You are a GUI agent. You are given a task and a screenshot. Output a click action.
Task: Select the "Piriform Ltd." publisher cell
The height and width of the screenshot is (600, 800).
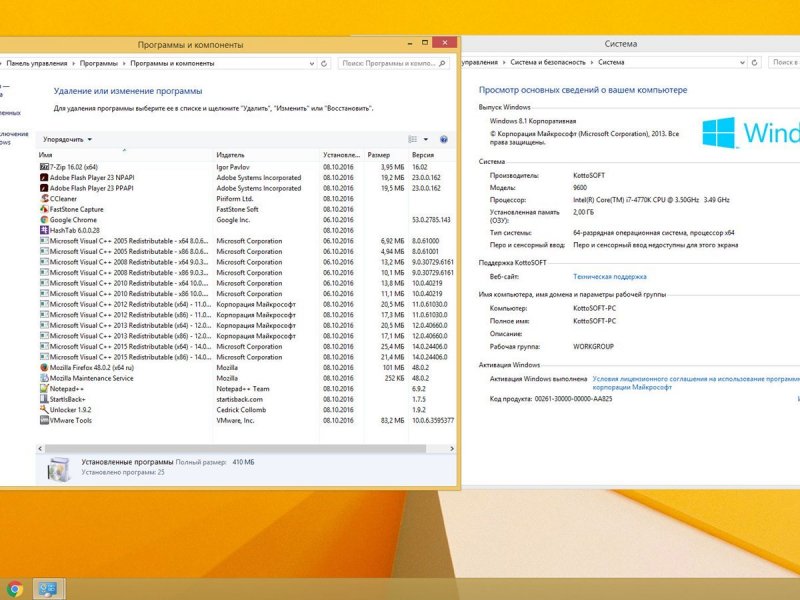tap(235, 198)
